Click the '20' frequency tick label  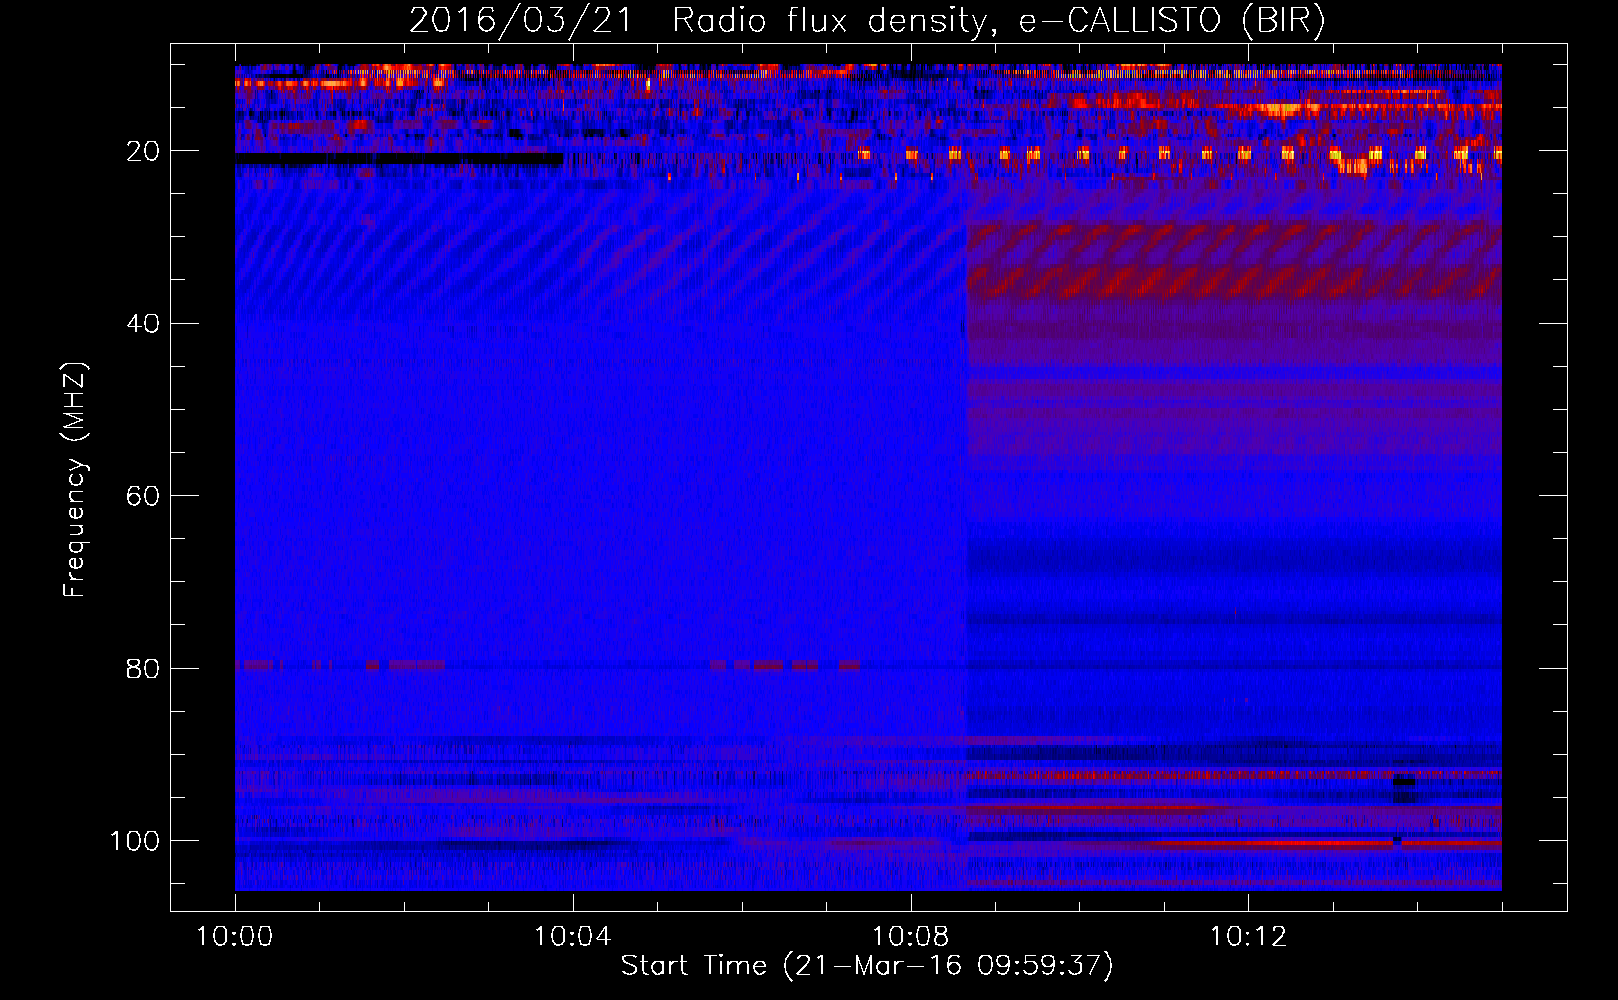coord(144,152)
